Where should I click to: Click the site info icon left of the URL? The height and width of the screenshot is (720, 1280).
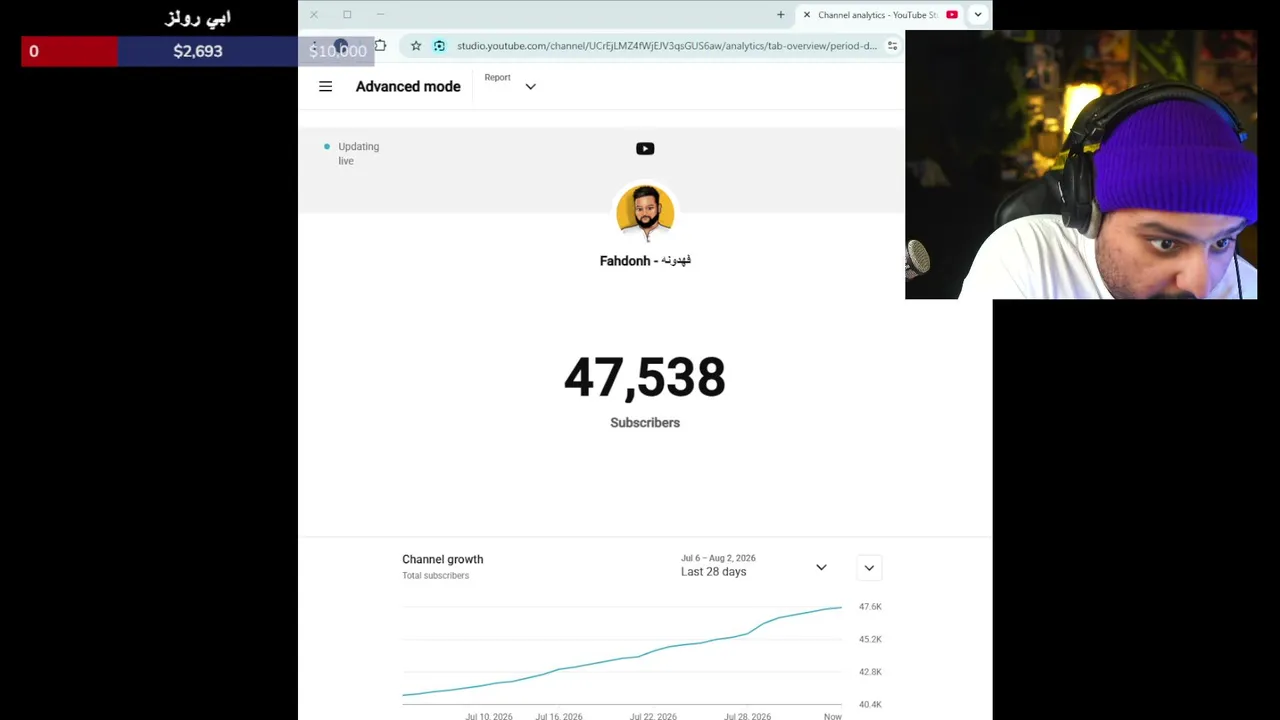pos(439,46)
